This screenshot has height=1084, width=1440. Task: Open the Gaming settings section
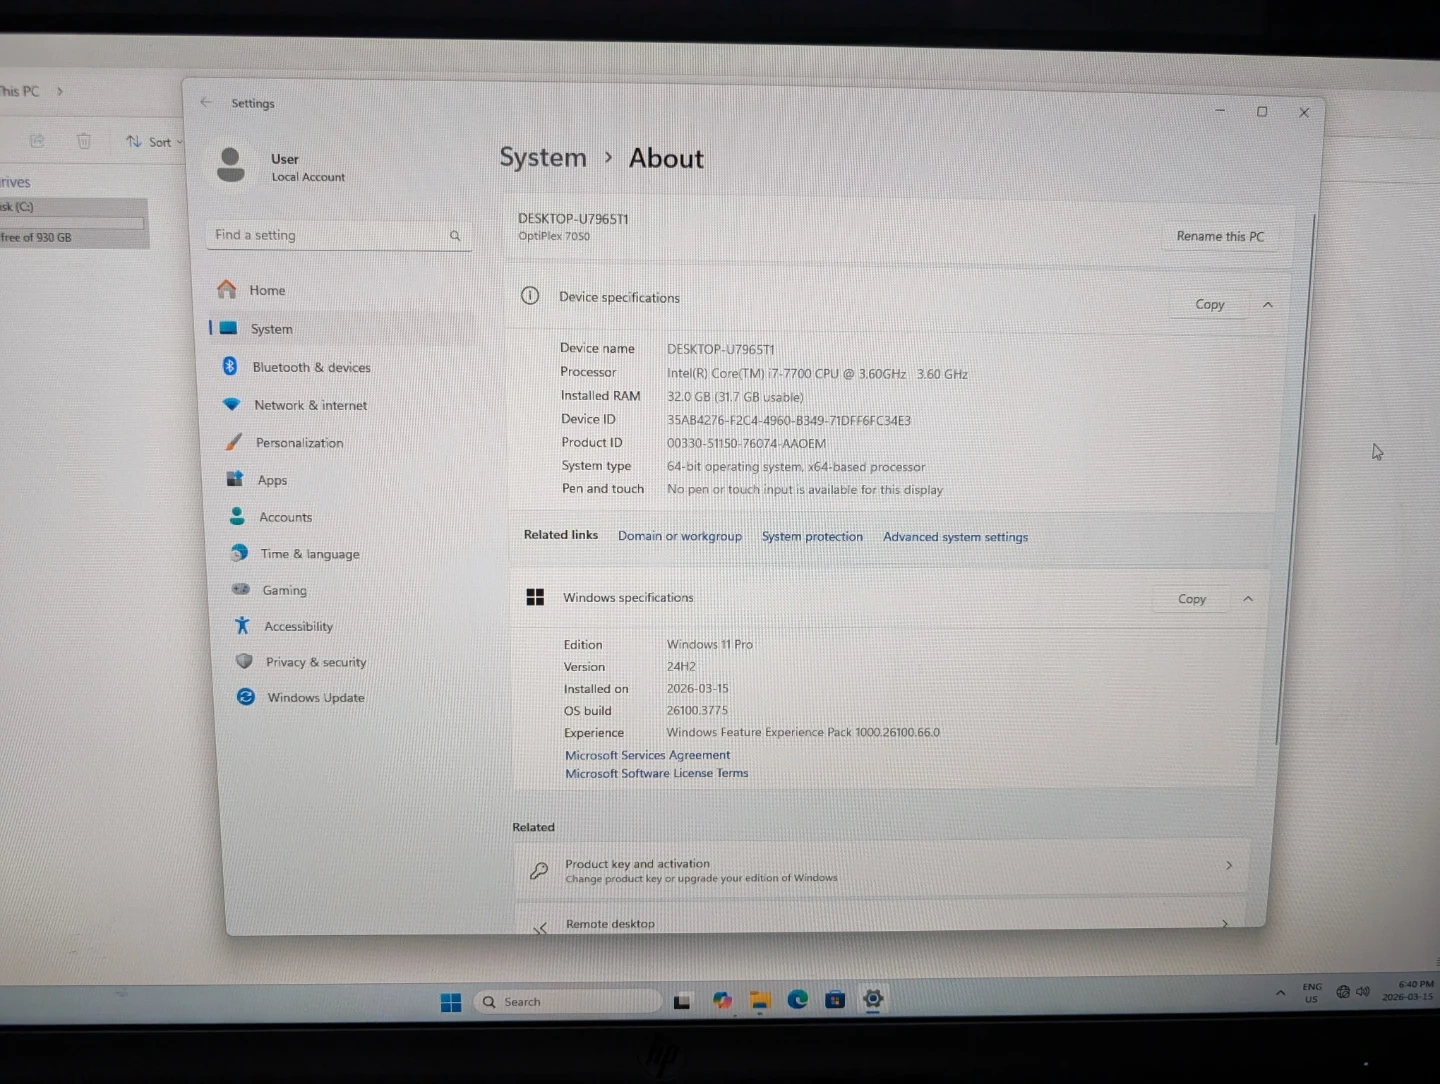point(284,590)
